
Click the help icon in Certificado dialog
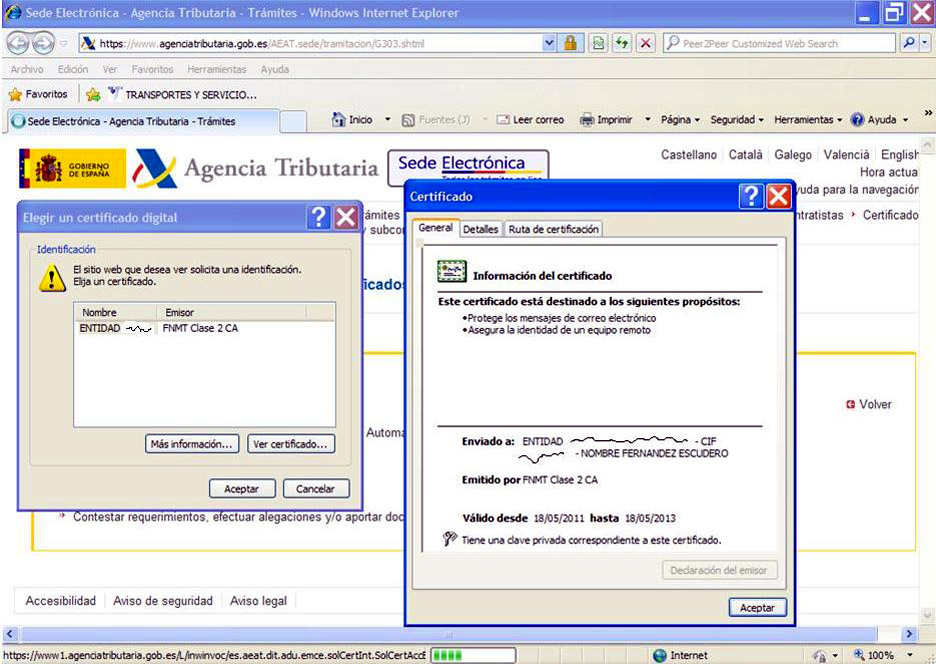751,196
